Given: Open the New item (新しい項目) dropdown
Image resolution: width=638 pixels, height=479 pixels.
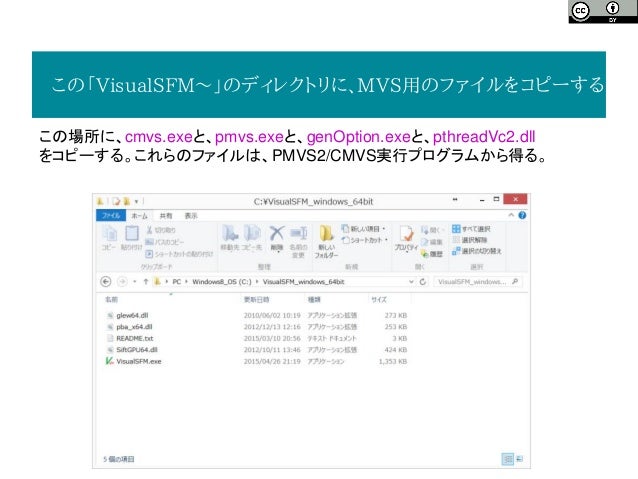Looking at the screenshot, I should 363,229.
